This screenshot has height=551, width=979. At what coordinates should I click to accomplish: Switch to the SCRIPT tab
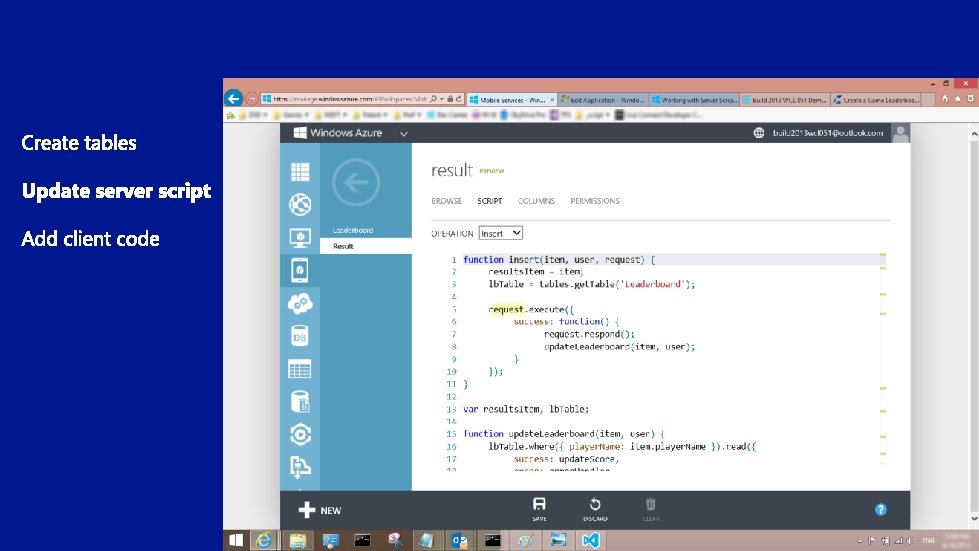point(490,201)
